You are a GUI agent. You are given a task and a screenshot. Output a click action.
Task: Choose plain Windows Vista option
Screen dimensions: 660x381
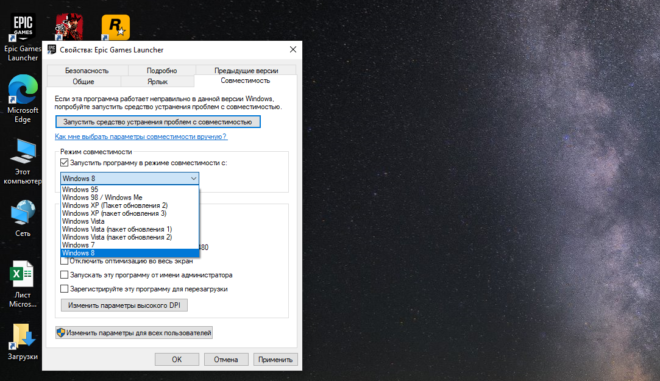click(130, 221)
